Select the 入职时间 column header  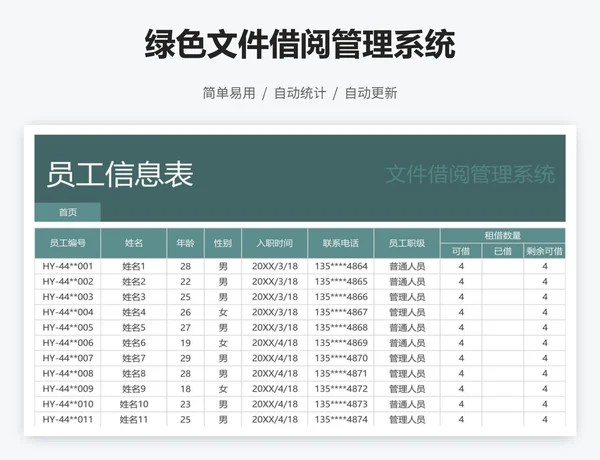coord(274,243)
